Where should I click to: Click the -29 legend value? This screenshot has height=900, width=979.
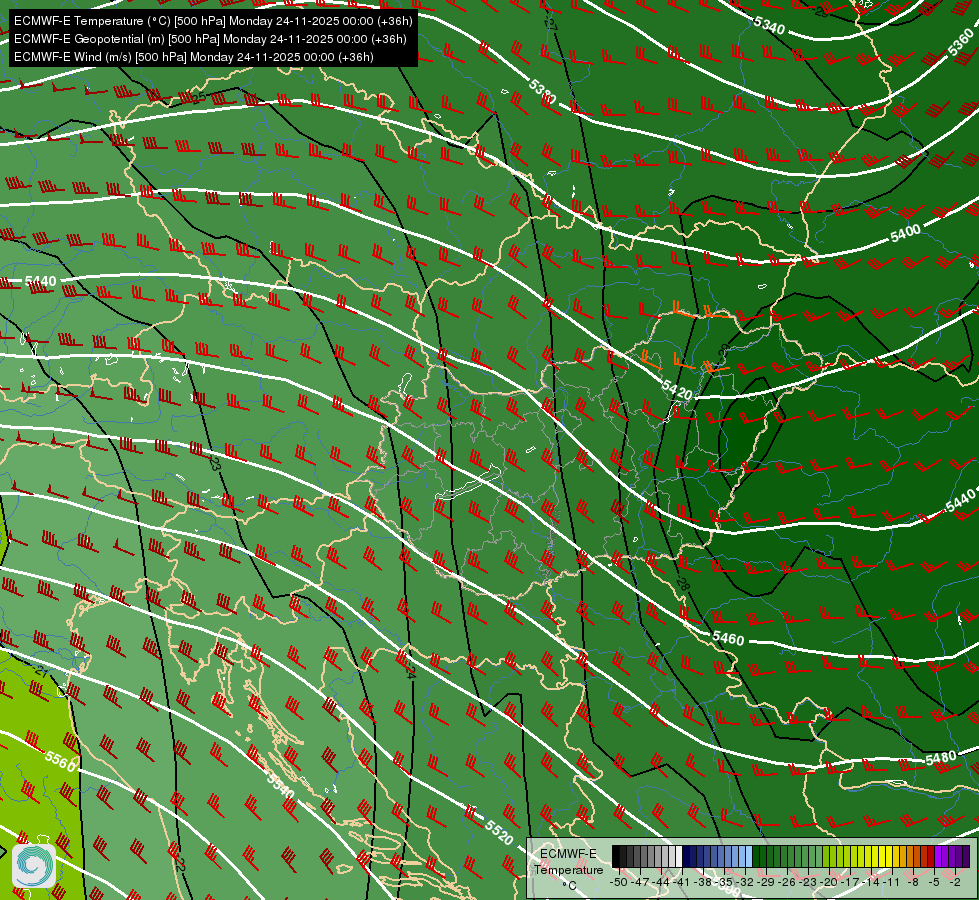[765, 883]
